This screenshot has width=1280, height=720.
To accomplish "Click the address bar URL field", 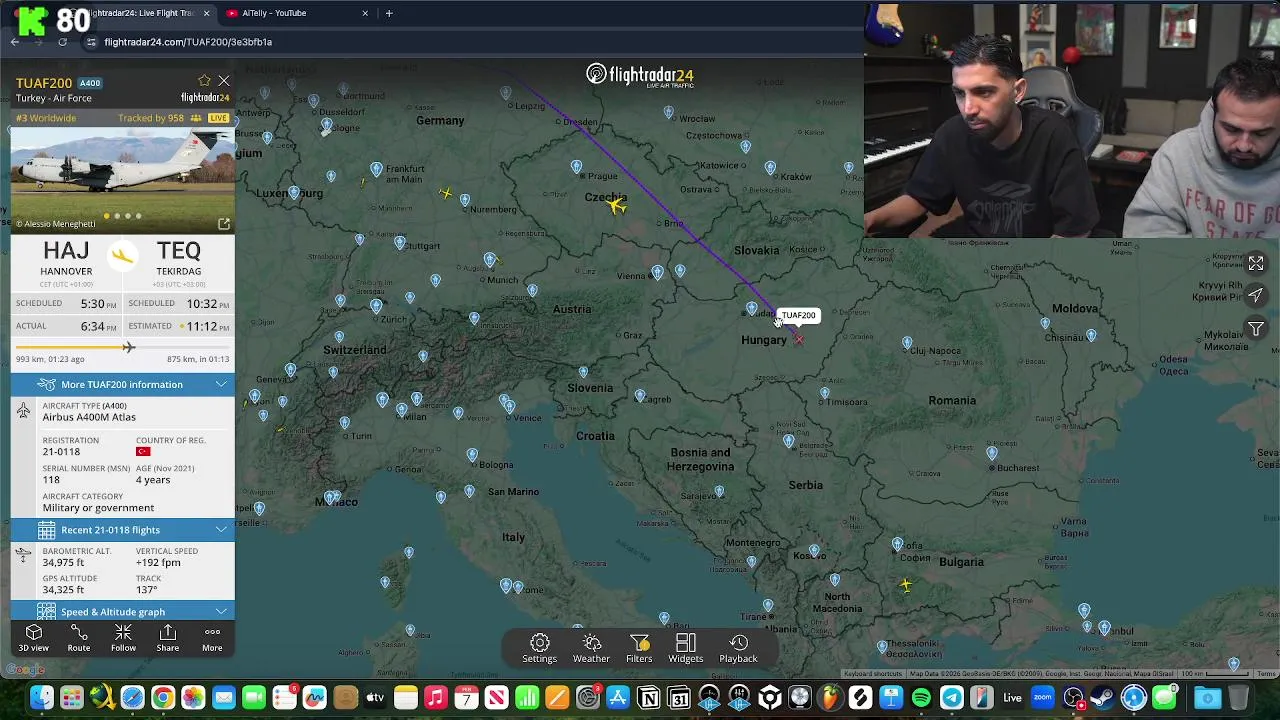I will pos(470,42).
